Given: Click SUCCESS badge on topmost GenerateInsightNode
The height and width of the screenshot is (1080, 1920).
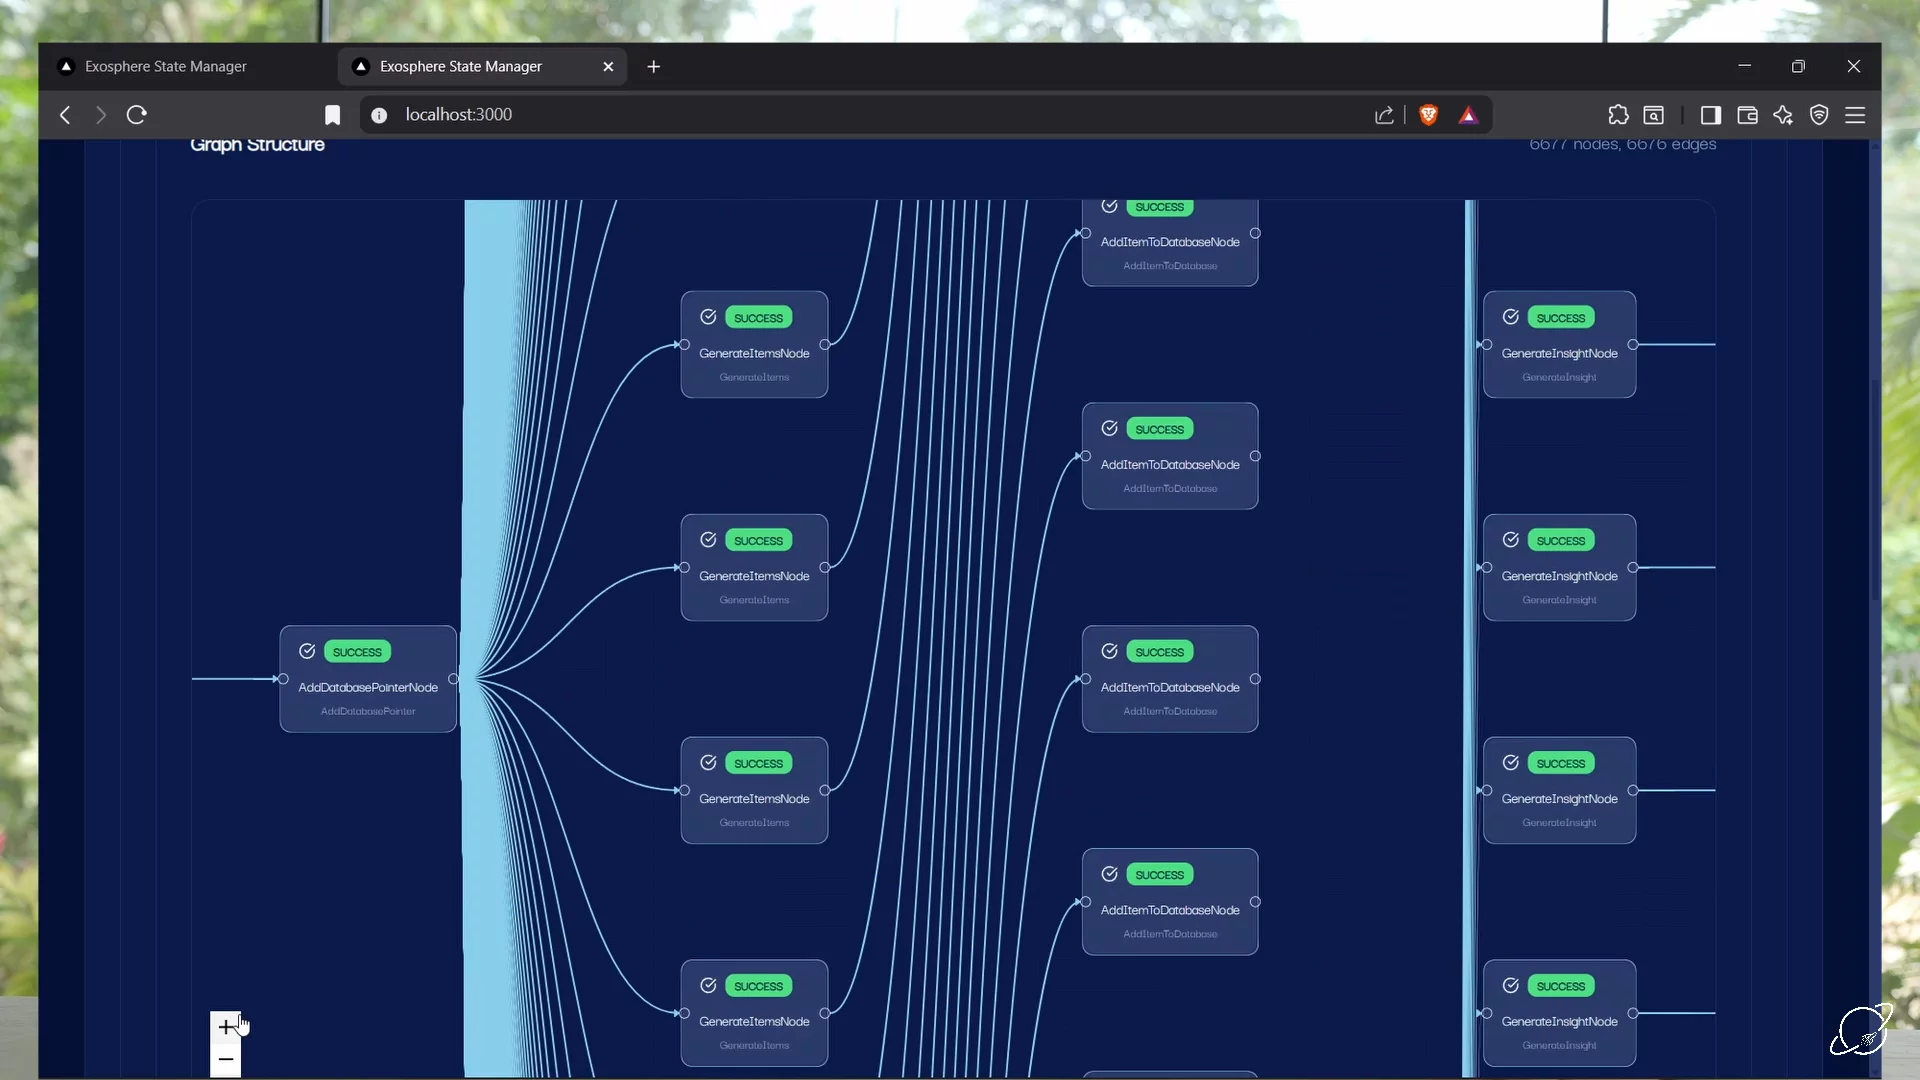Looking at the screenshot, I should pos(1561,317).
